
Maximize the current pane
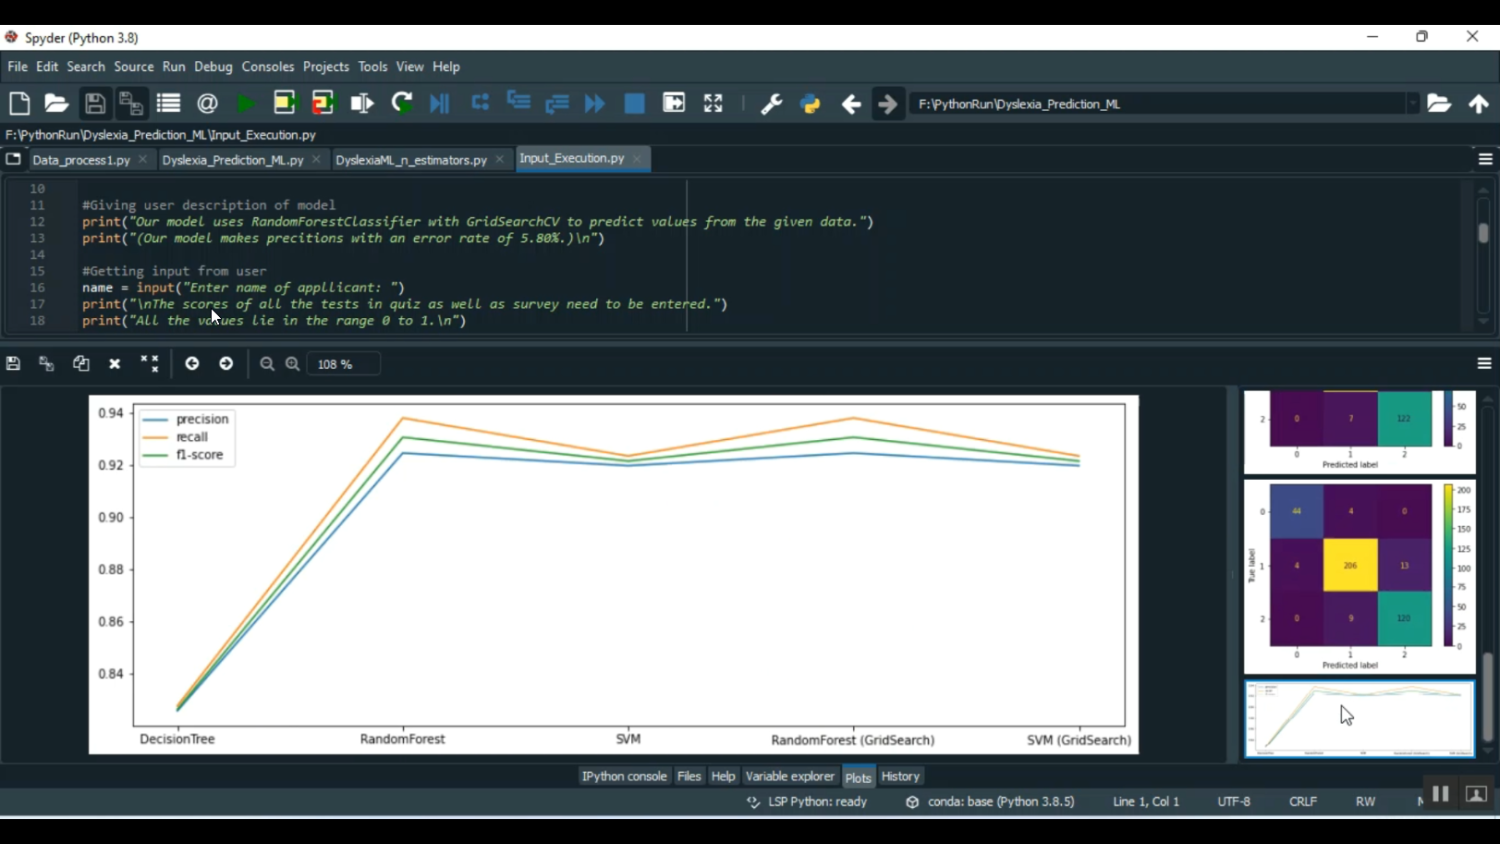pos(713,104)
